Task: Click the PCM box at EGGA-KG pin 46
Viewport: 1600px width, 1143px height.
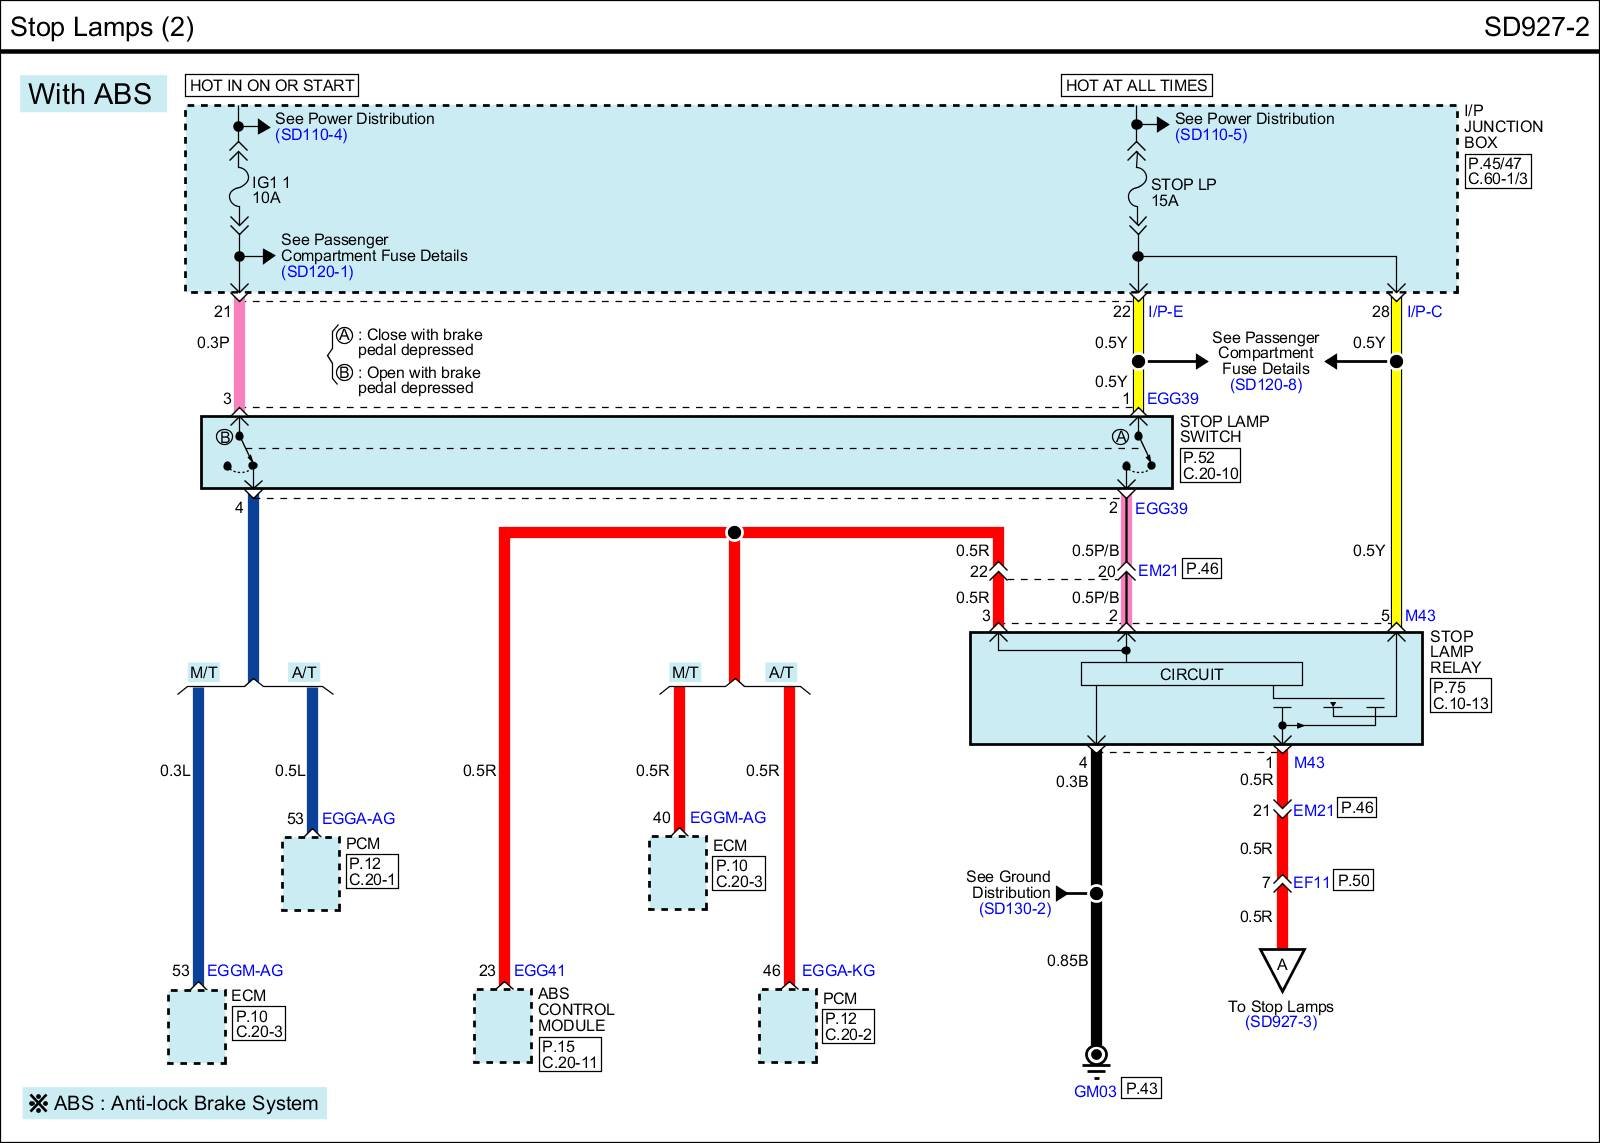Action: pyautogui.click(x=788, y=1026)
